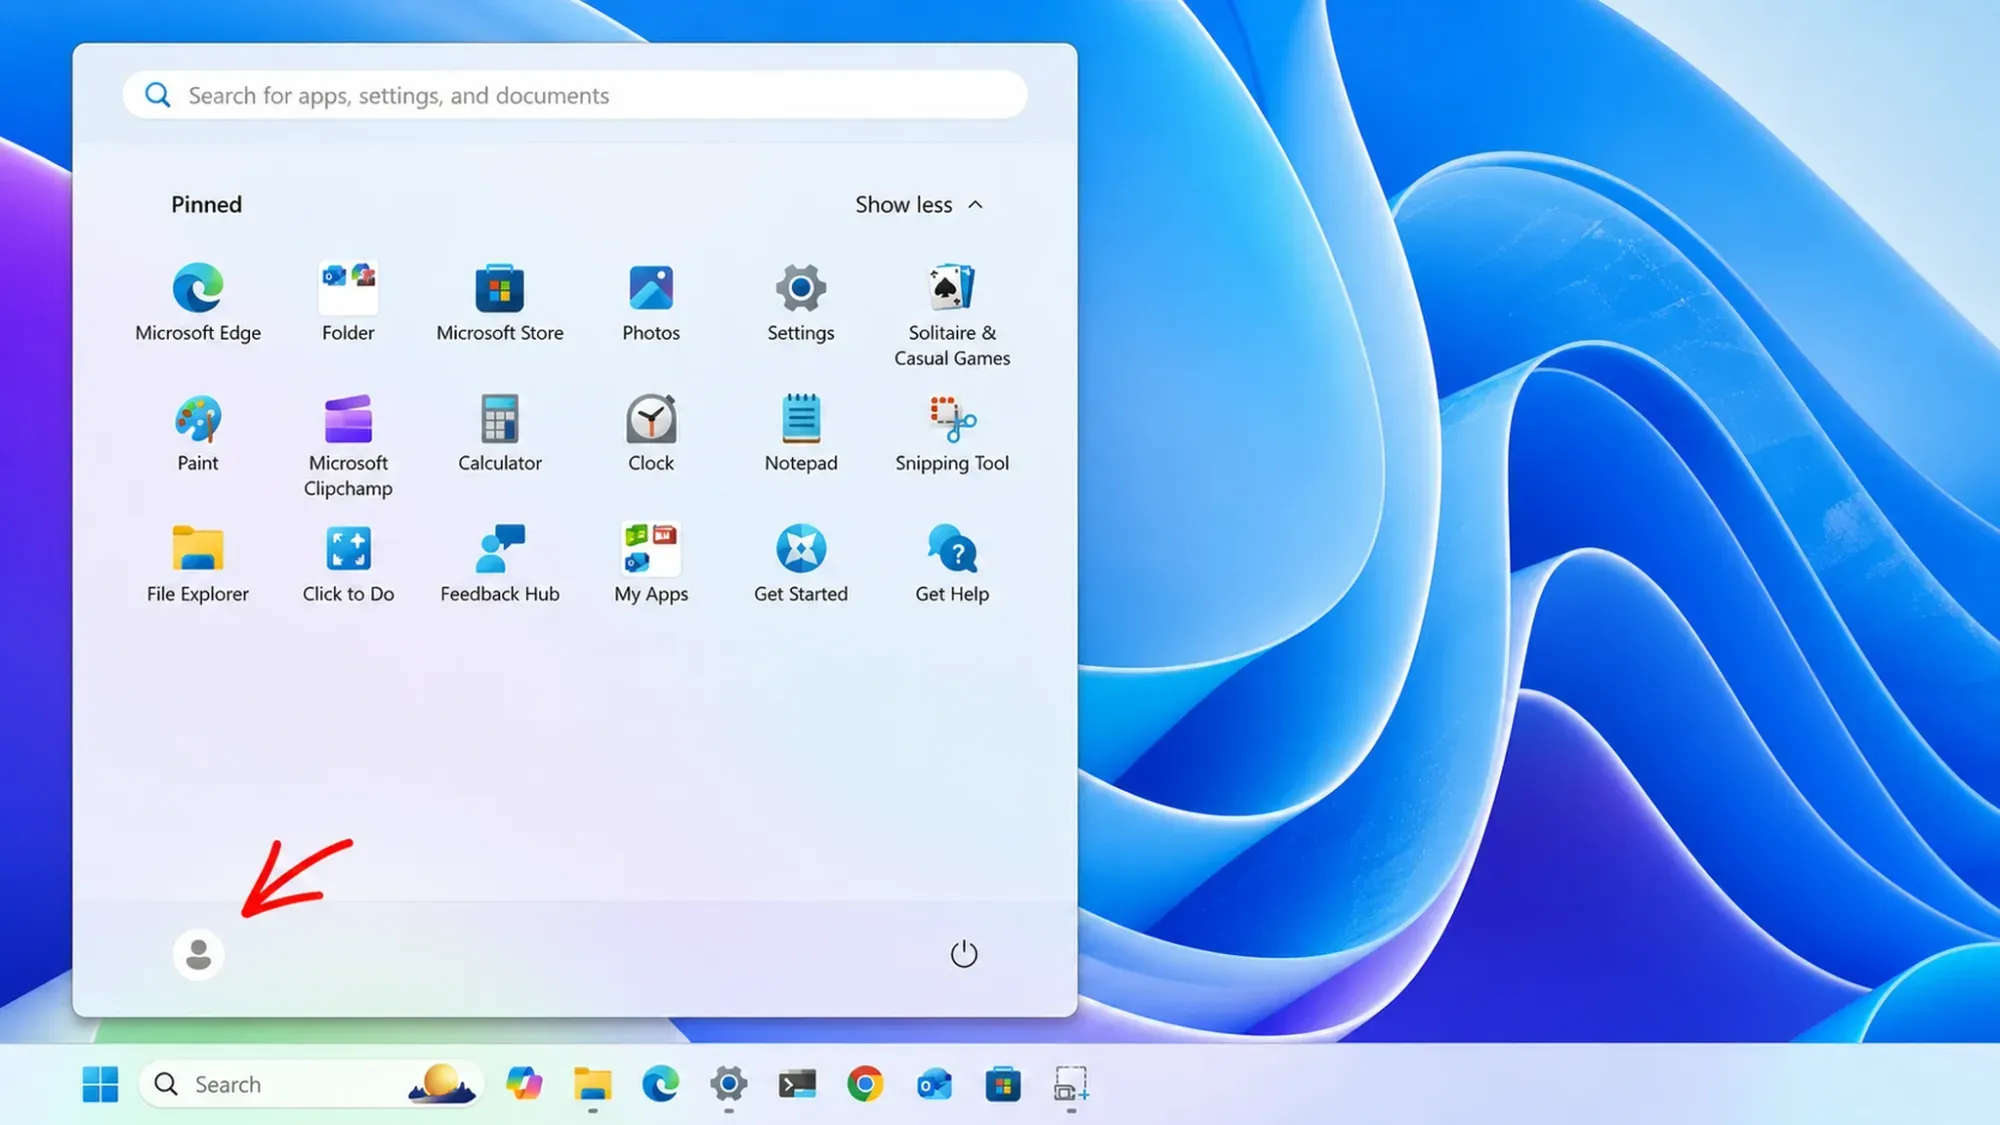
Task: Open Settings from the pinned grid
Action: pyautogui.click(x=801, y=303)
